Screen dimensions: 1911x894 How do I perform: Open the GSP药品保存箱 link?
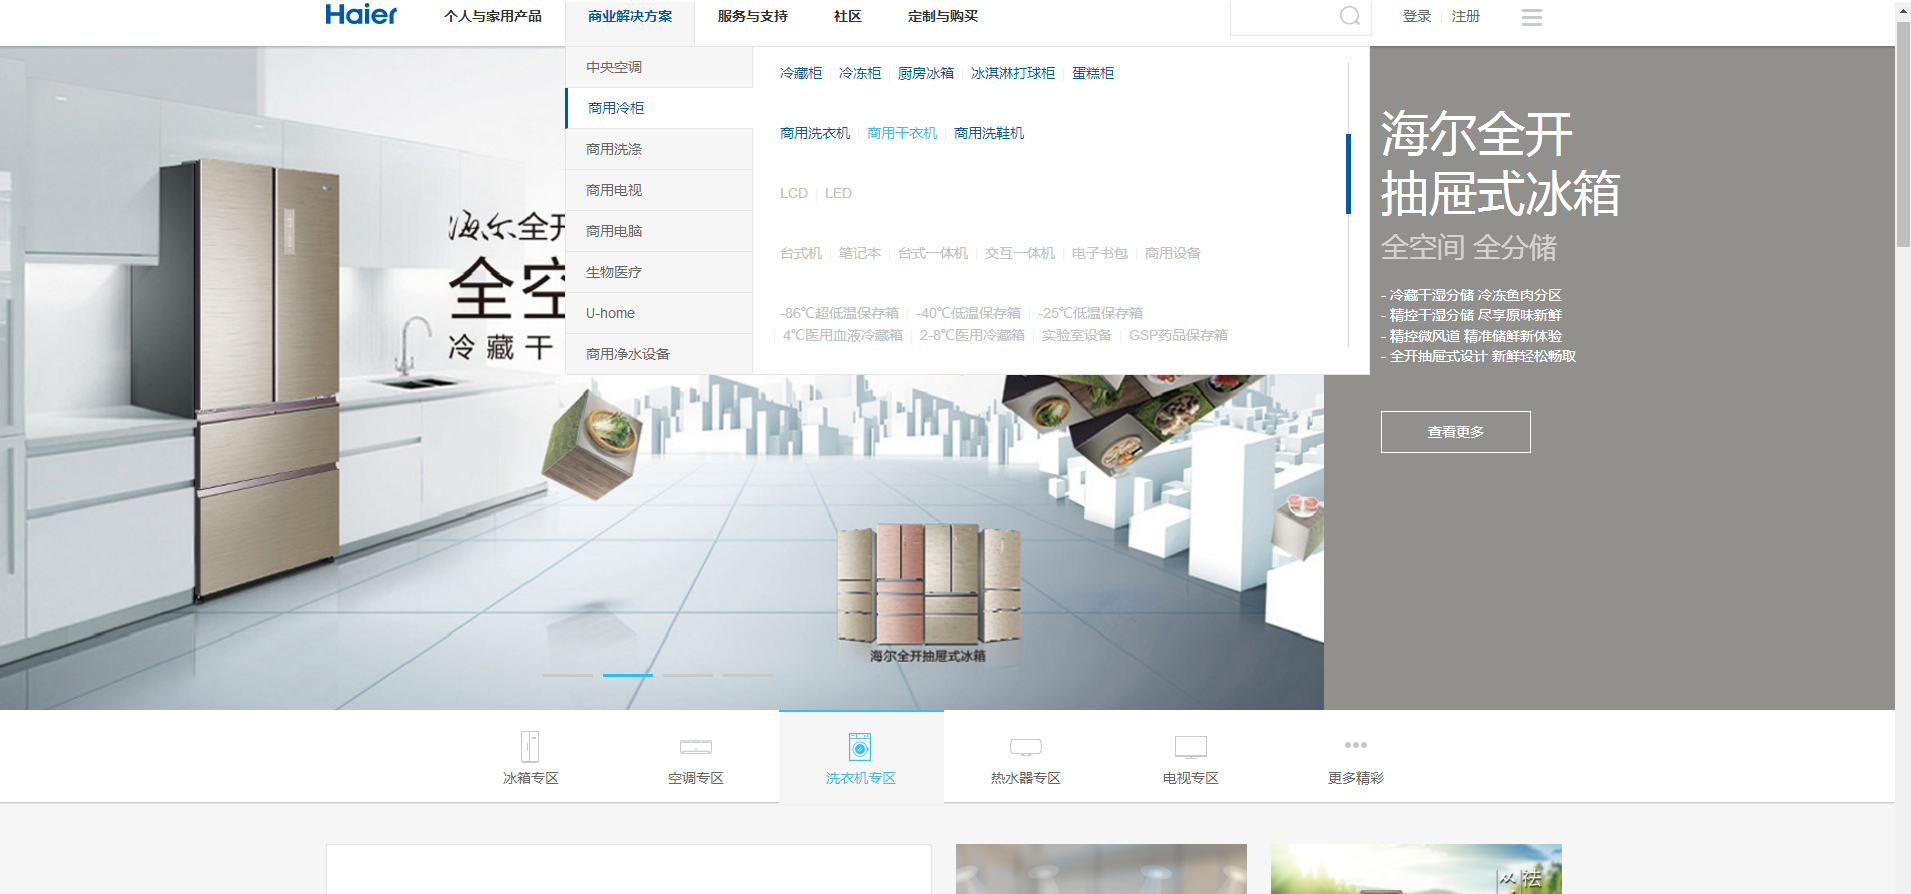coord(1178,335)
